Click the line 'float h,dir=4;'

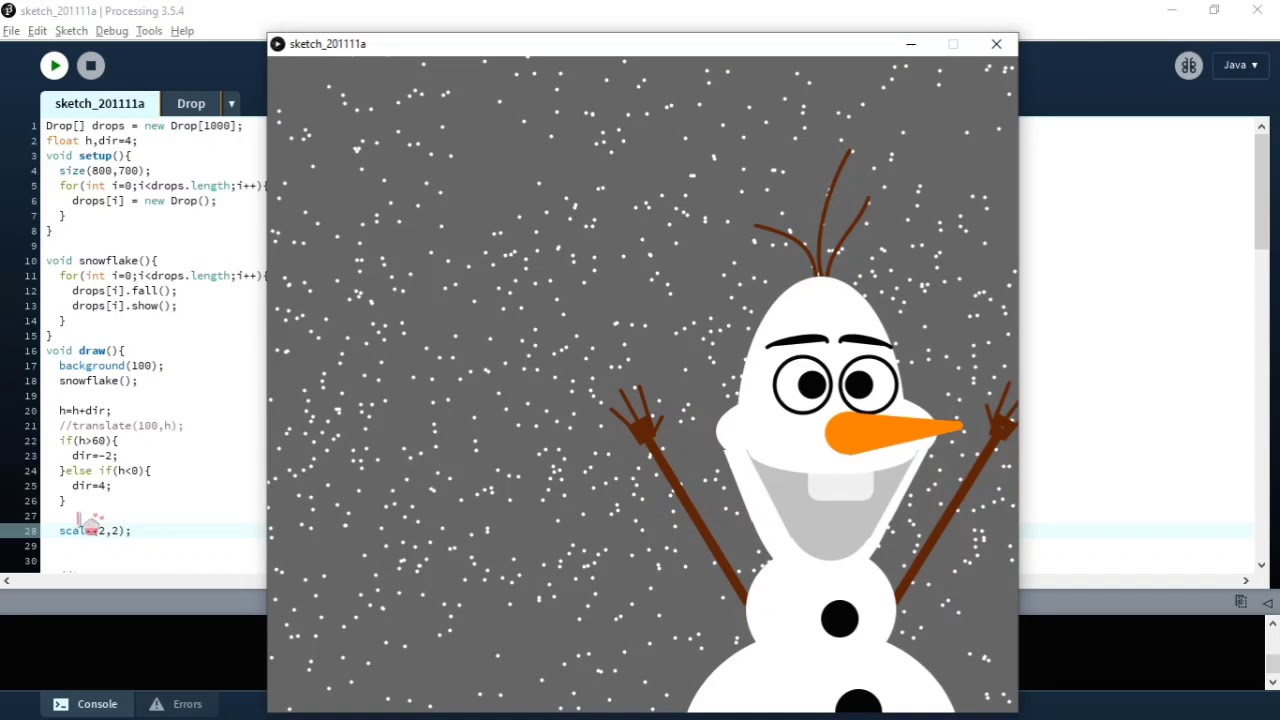pyautogui.click(x=91, y=141)
